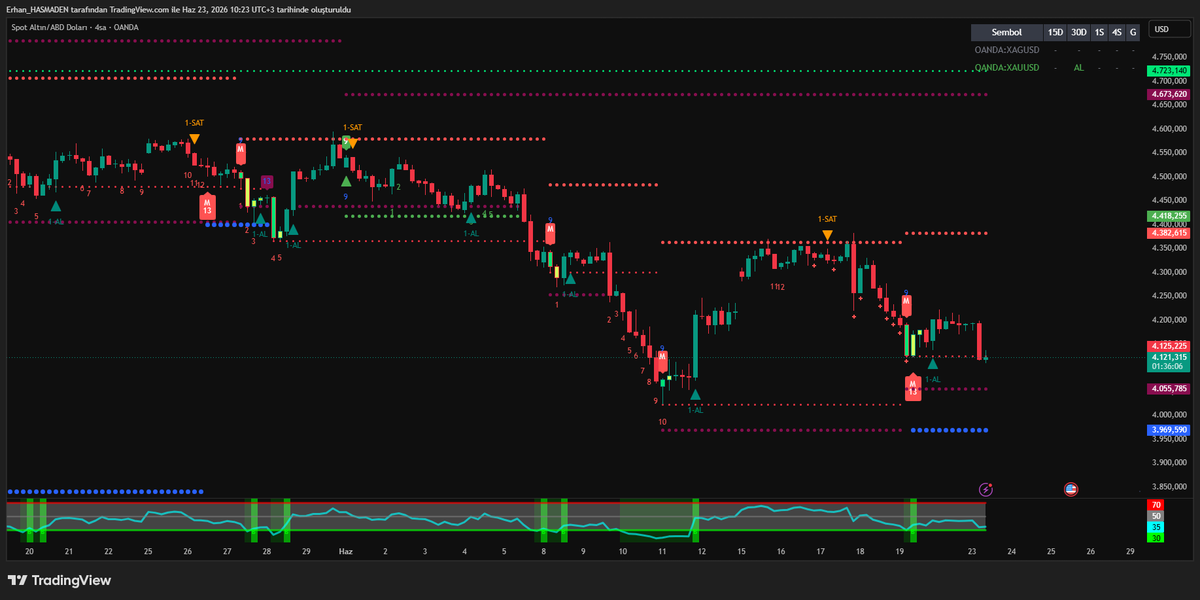Click the M label with 9 at June 8
This screenshot has width=1200, height=600.
550,232
